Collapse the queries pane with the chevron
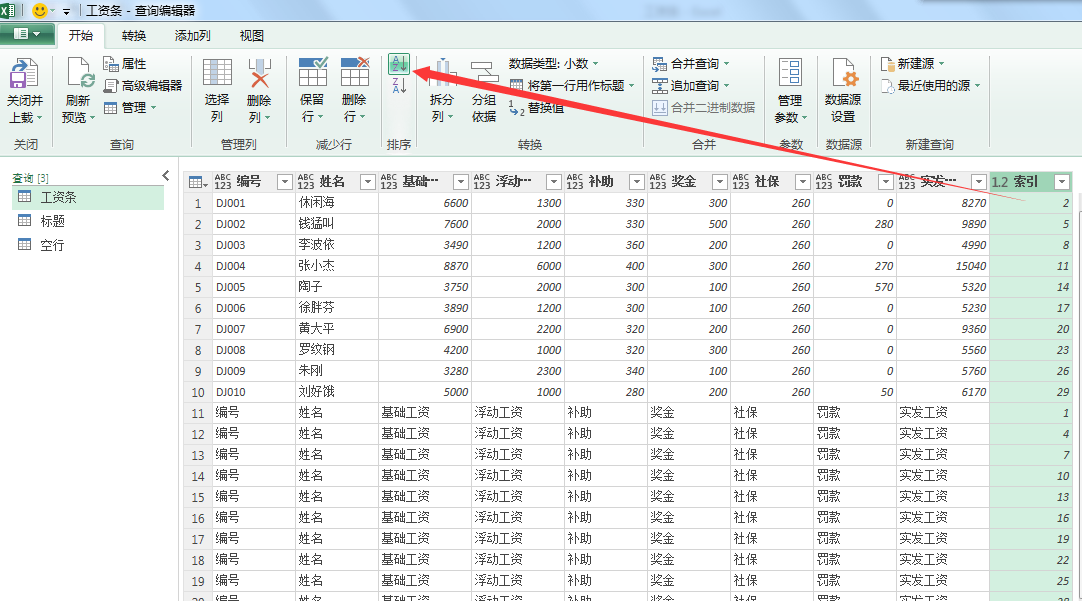 click(166, 176)
